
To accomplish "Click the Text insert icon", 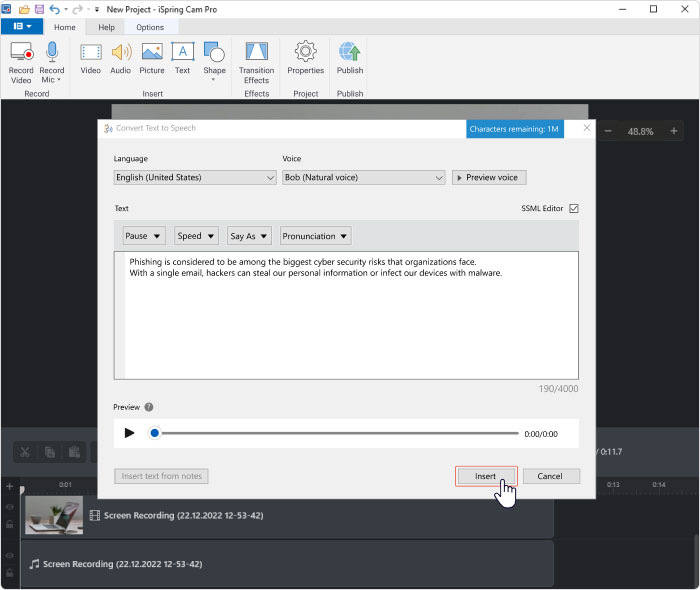I will 182,53.
